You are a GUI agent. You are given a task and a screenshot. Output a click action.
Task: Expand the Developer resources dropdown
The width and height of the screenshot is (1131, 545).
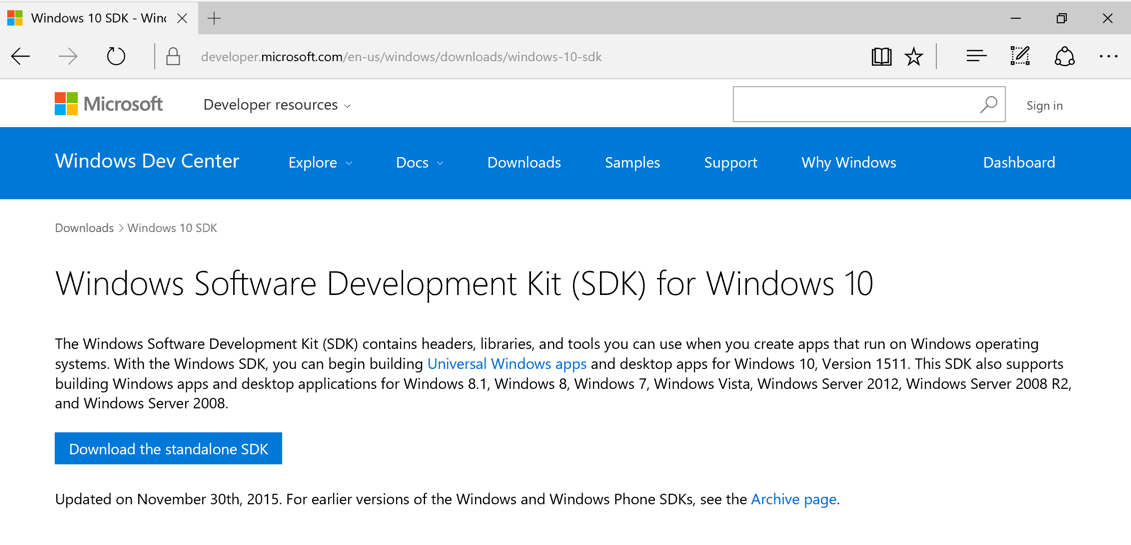pos(277,105)
